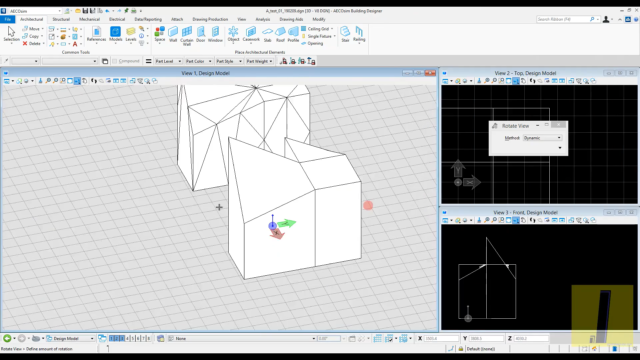Toggle view 4 button in view group
This screenshot has width=640, height=360.
click(x=127, y=338)
